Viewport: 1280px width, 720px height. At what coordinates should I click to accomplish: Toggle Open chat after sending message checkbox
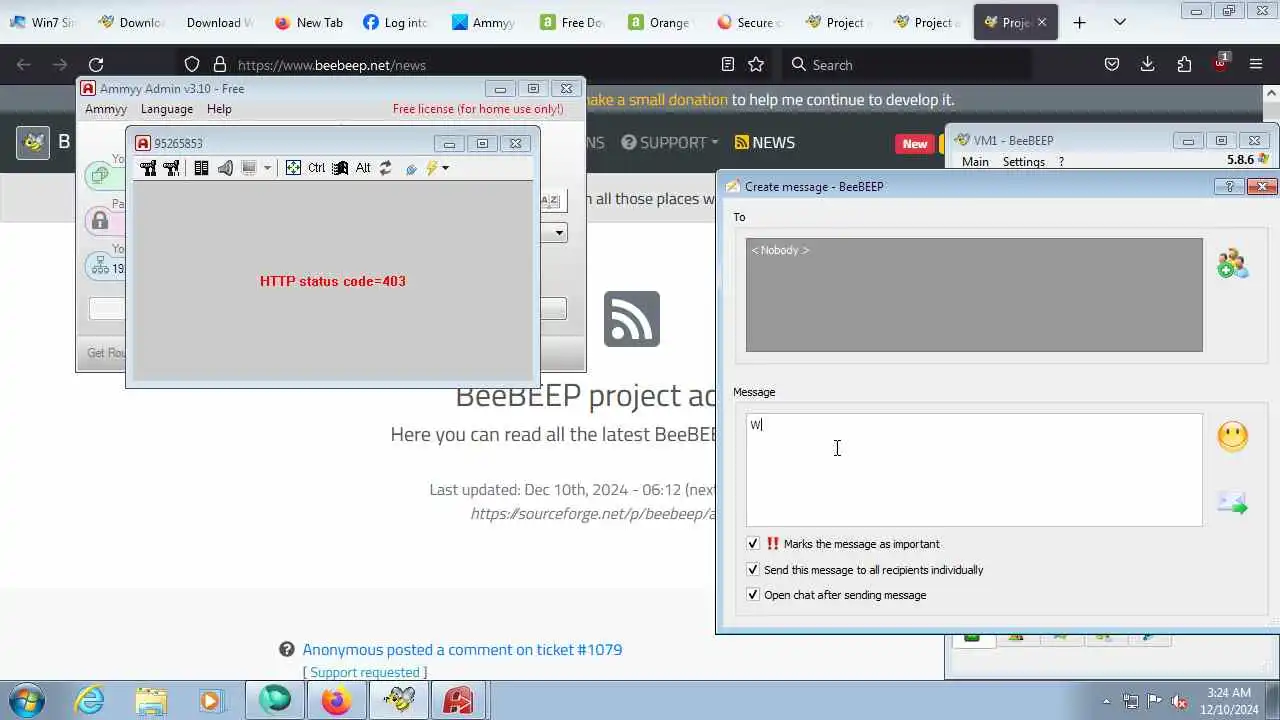pyautogui.click(x=753, y=595)
